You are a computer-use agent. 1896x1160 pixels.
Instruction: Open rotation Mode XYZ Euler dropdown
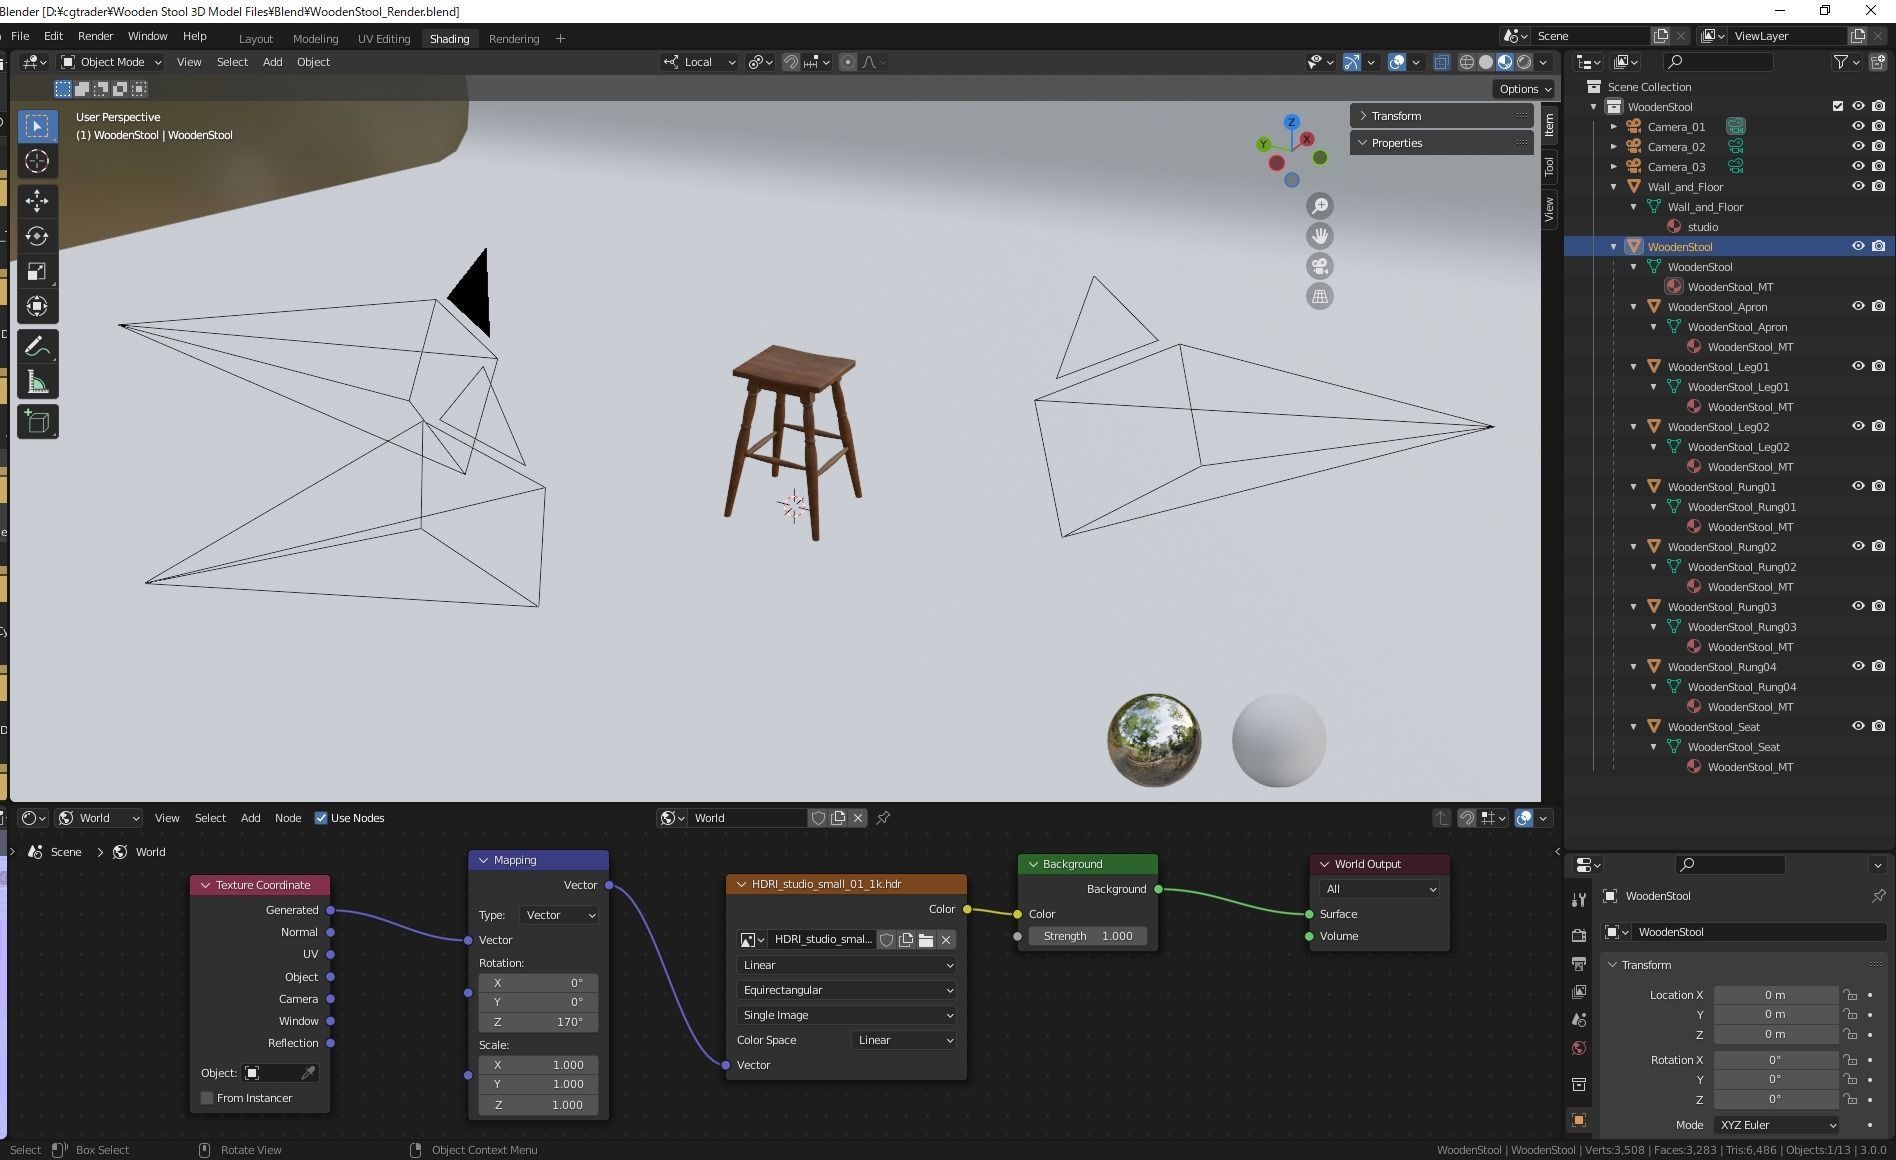[x=1777, y=1125]
